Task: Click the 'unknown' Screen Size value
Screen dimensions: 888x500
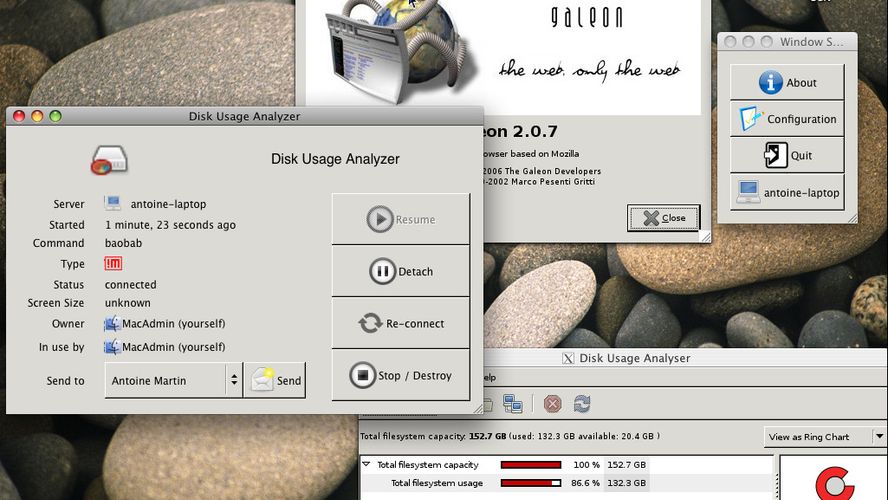Action: (127, 303)
